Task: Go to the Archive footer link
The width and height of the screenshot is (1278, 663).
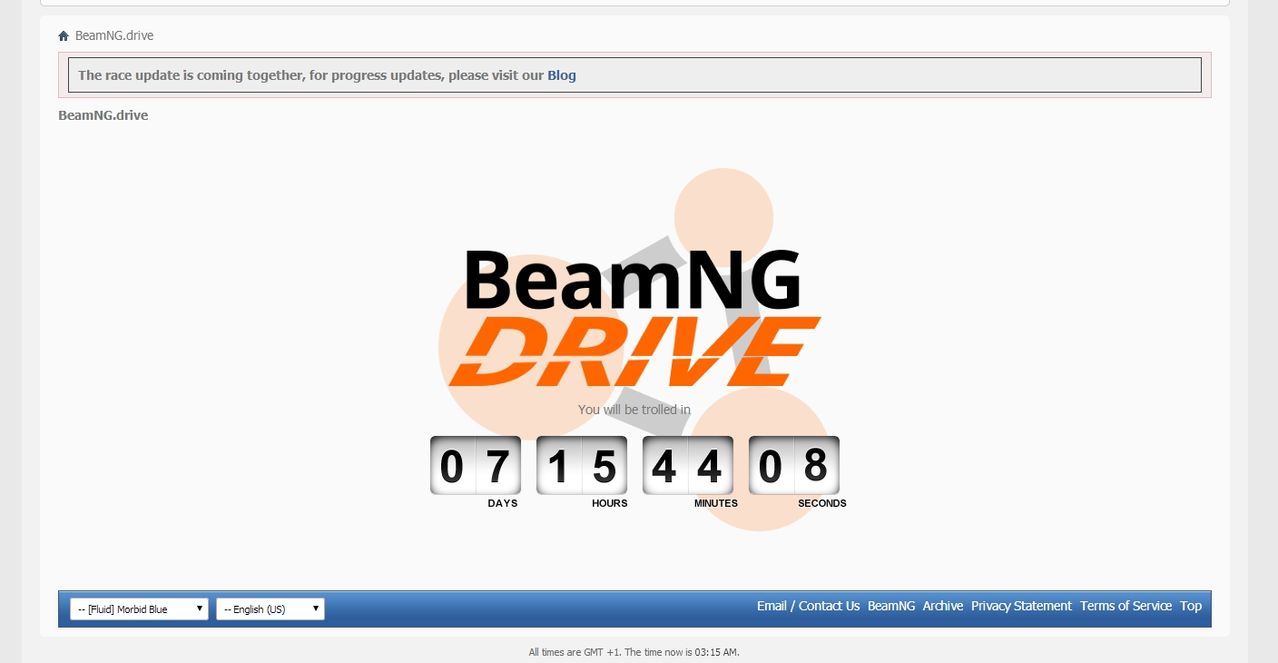Action: (942, 606)
